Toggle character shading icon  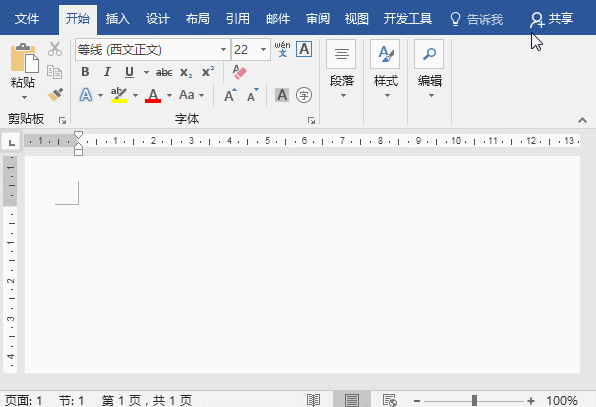point(282,95)
